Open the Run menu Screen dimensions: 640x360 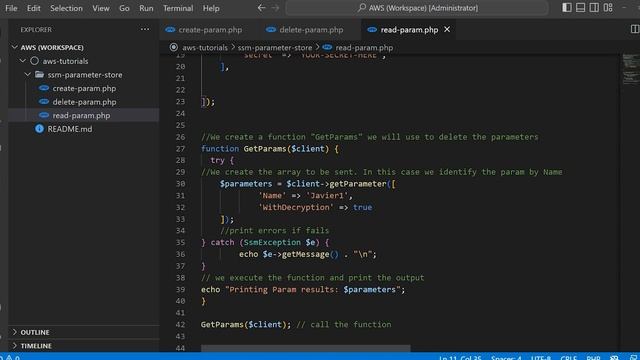[146, 8]
